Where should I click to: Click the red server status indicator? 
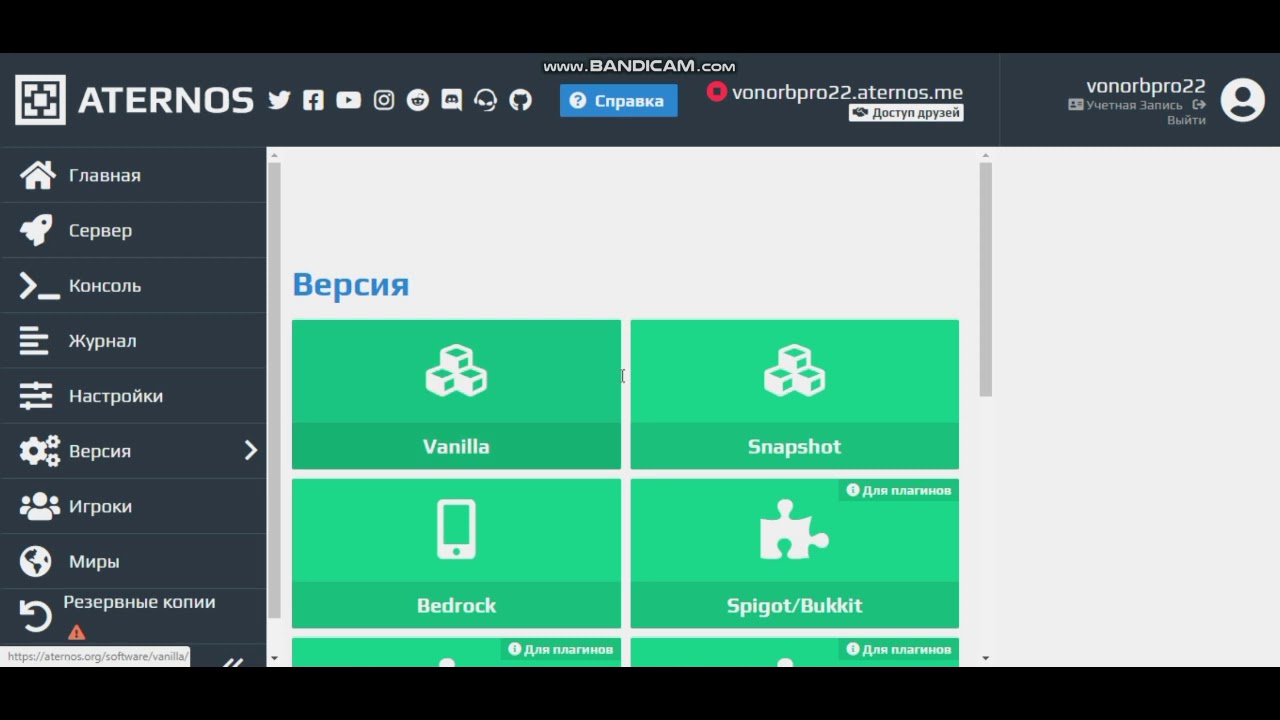(716, 91)
